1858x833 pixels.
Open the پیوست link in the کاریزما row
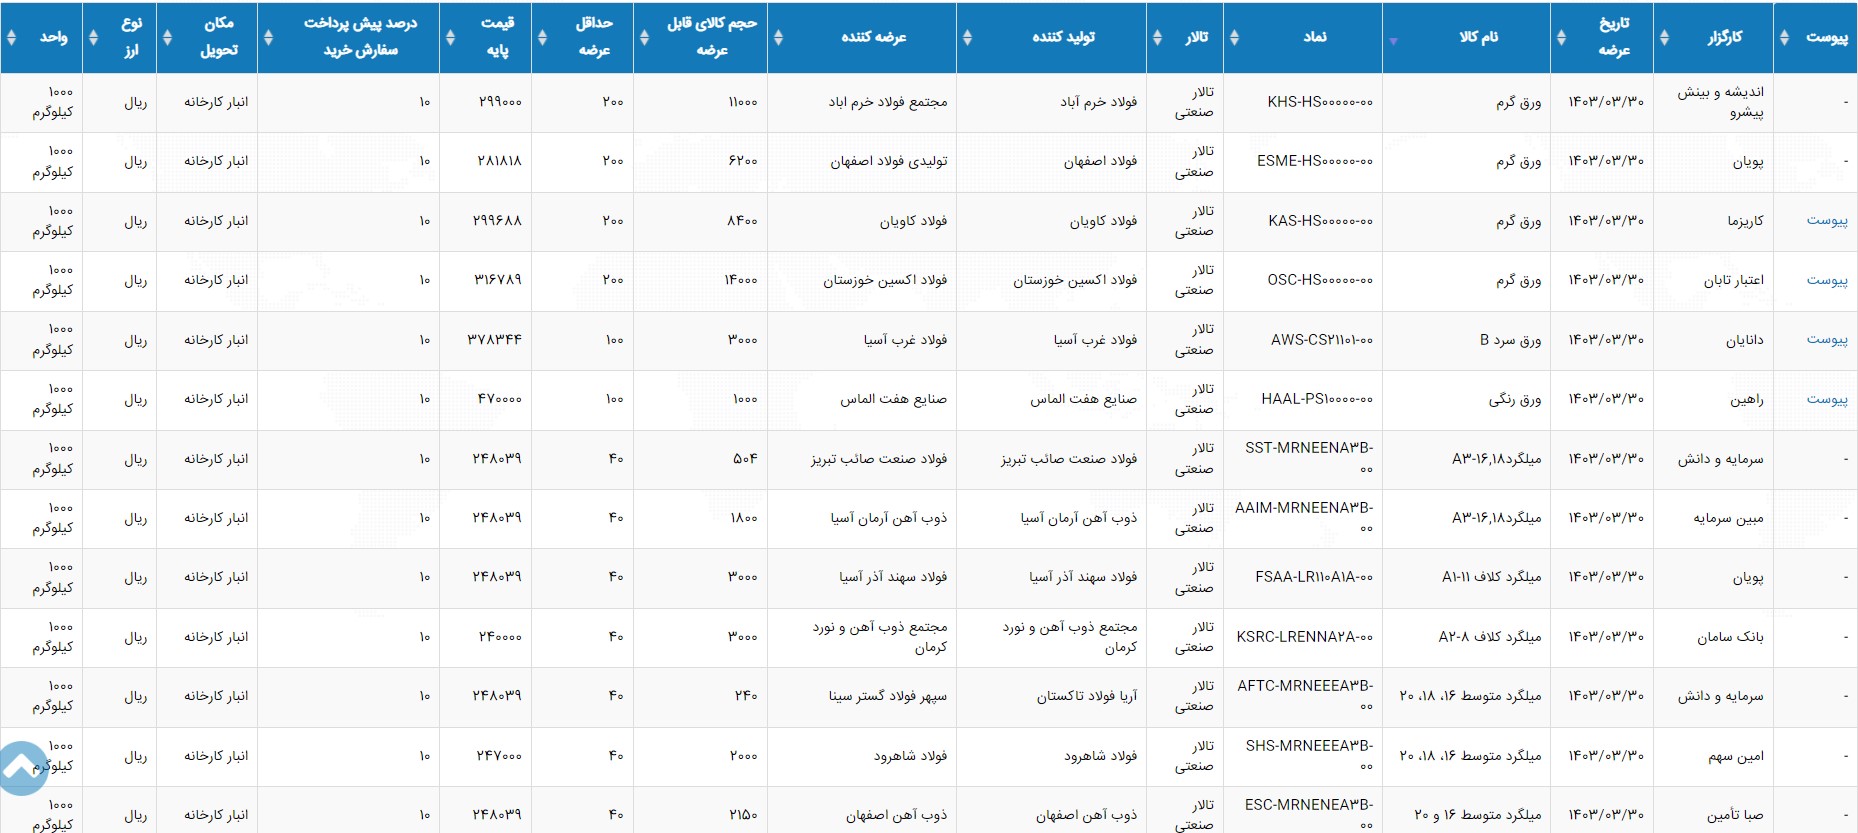pyautogui.click(x=1826, y=220)
